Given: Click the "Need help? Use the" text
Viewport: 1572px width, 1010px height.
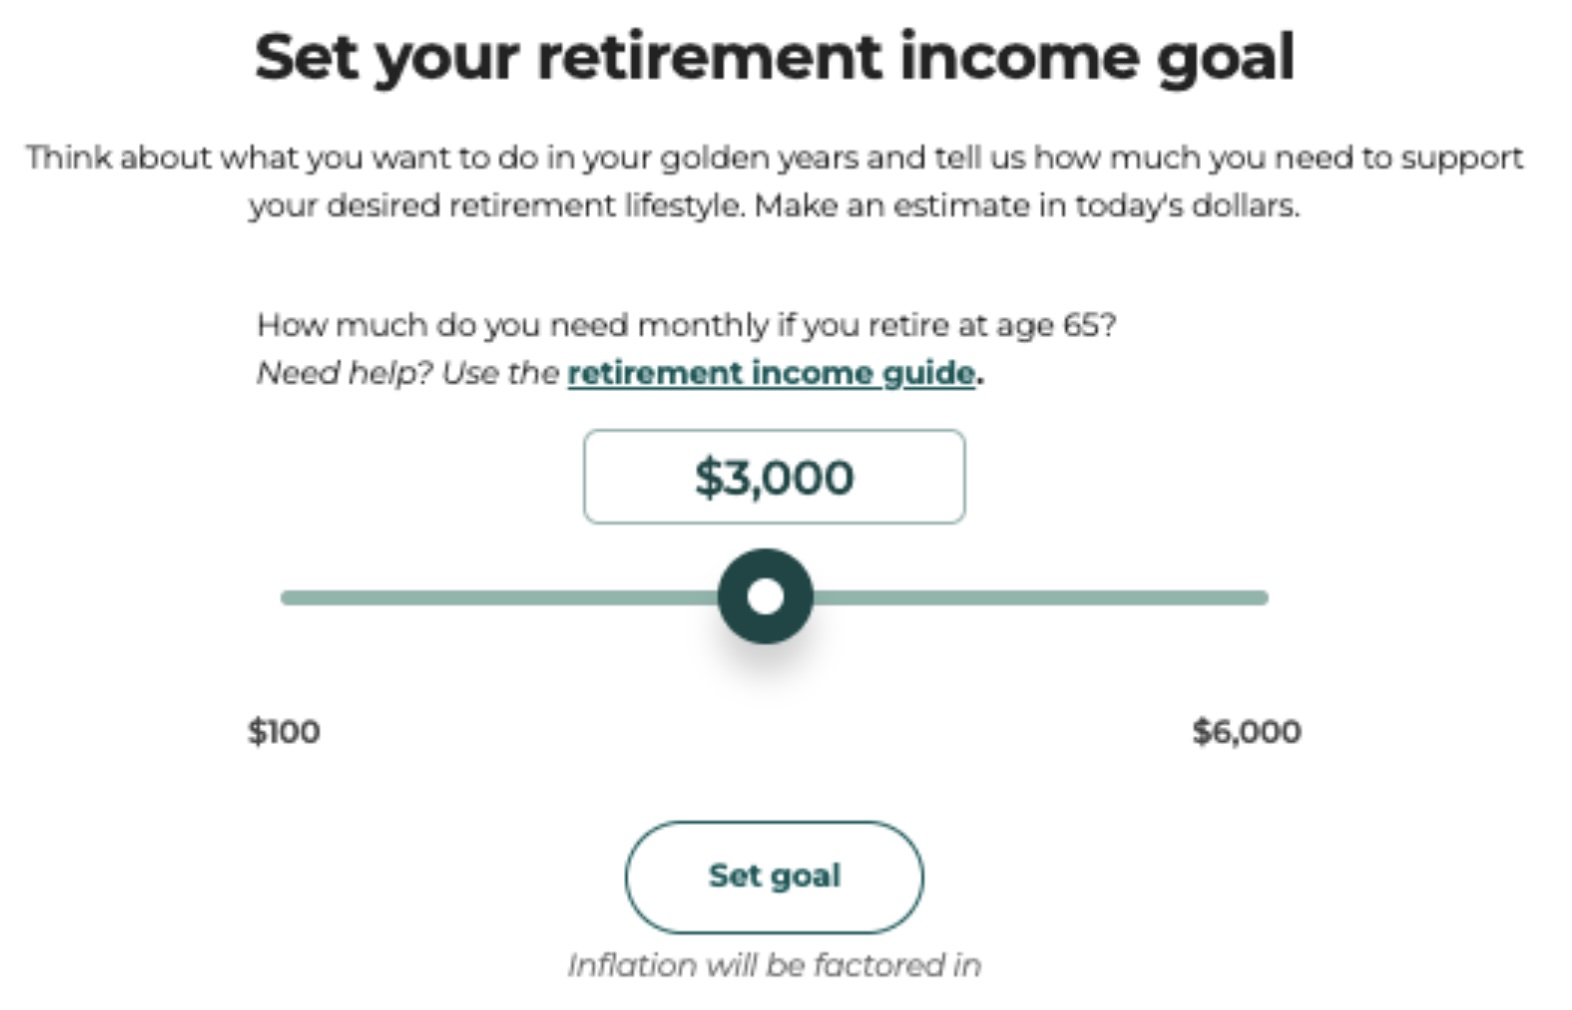Looking at the screenshot, I should click(408, 373).
